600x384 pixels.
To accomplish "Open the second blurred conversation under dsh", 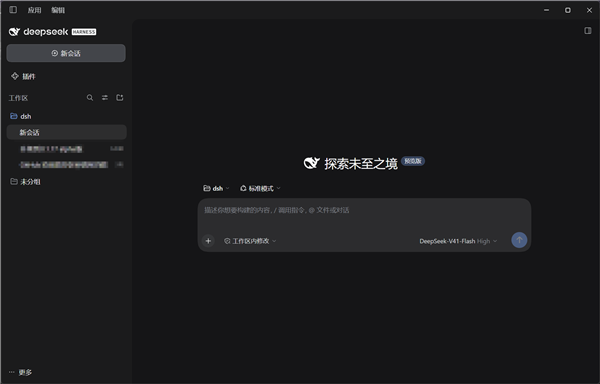I will point(67,165).
